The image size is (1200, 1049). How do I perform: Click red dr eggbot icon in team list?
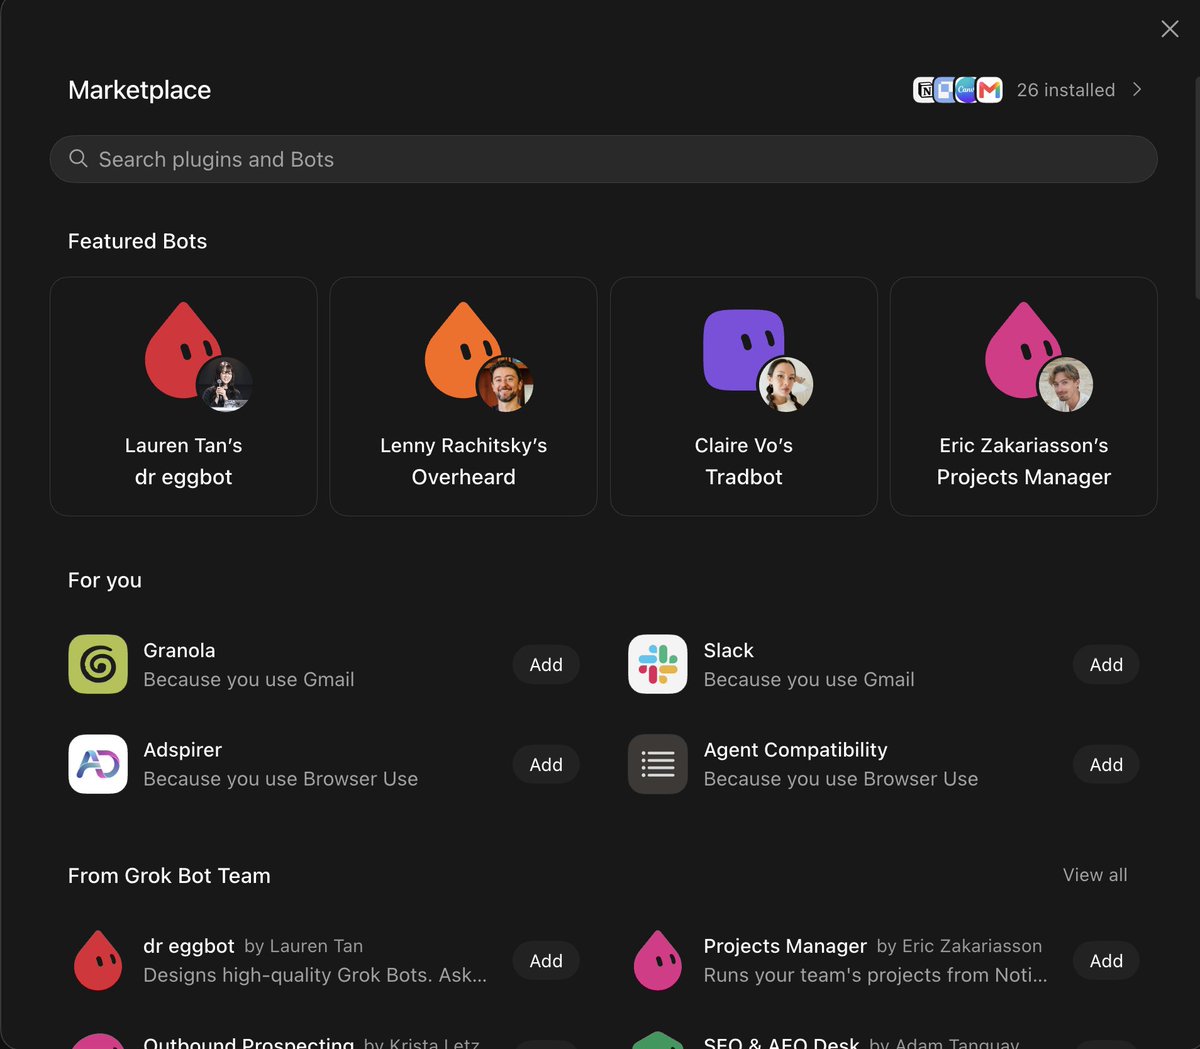(x=98, y=960)
